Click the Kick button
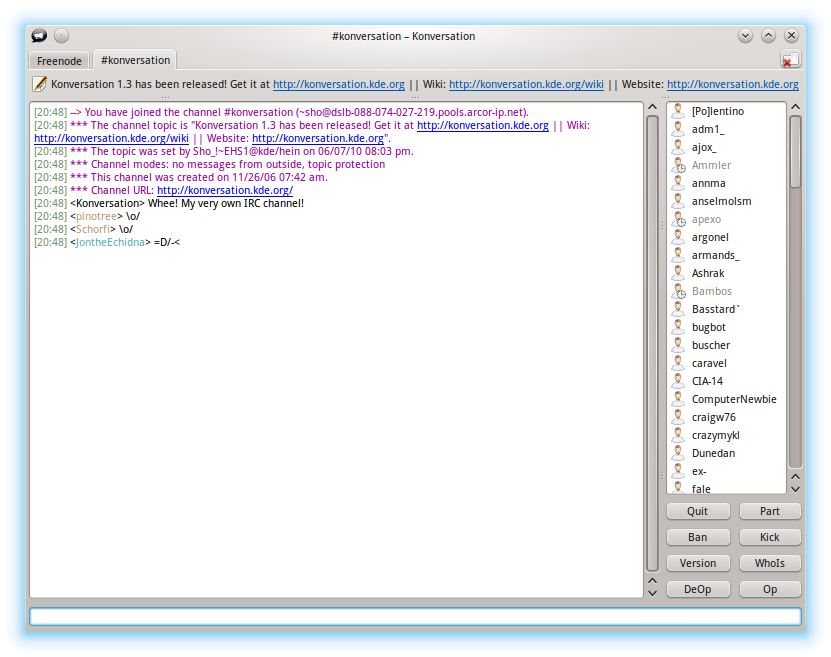Screen dimensions: 831x657 click(x=770, y=537)
